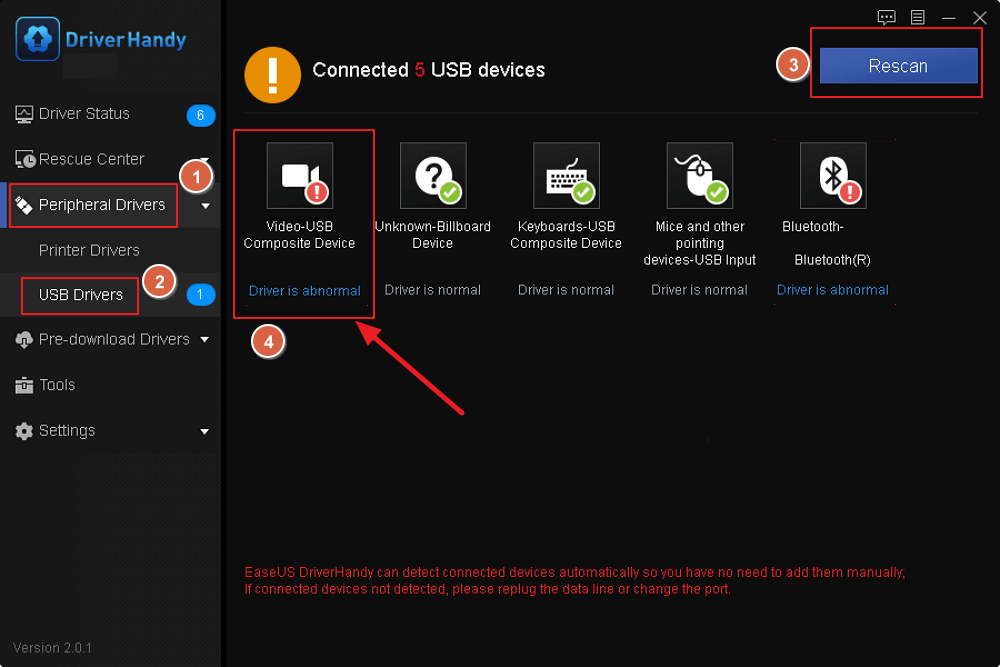Click the Peripheral Drivers USB plug icon
Viewport: 1000px width, 667px height.
[x=24, y=205]
